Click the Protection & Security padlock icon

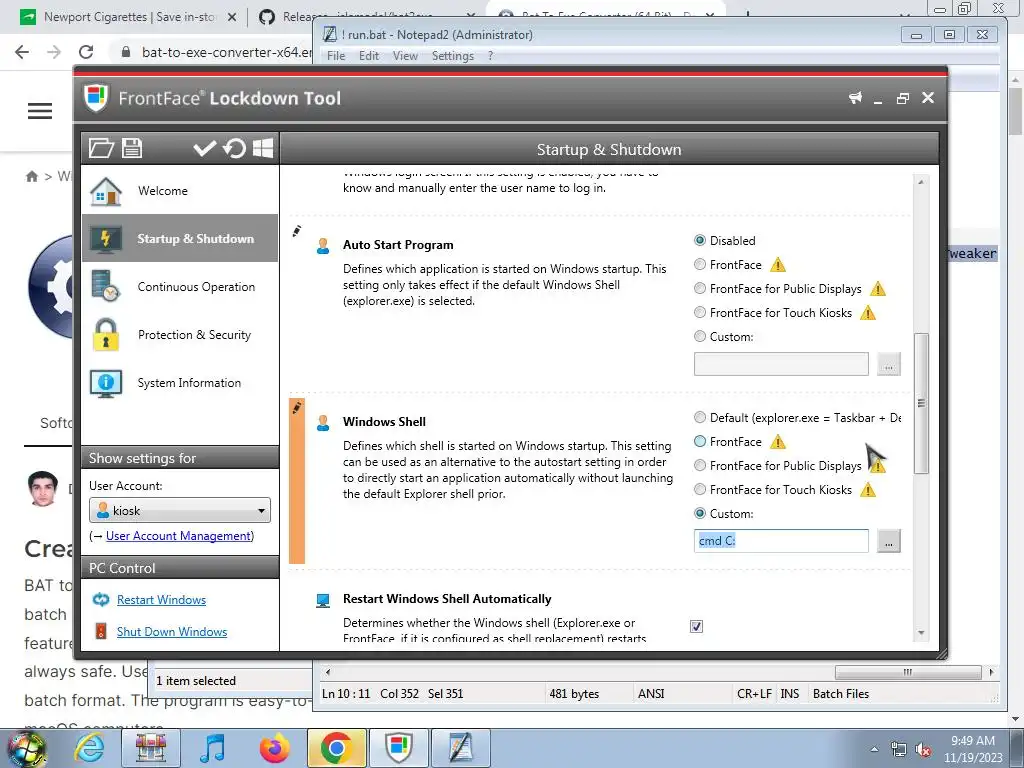(106, 334)
